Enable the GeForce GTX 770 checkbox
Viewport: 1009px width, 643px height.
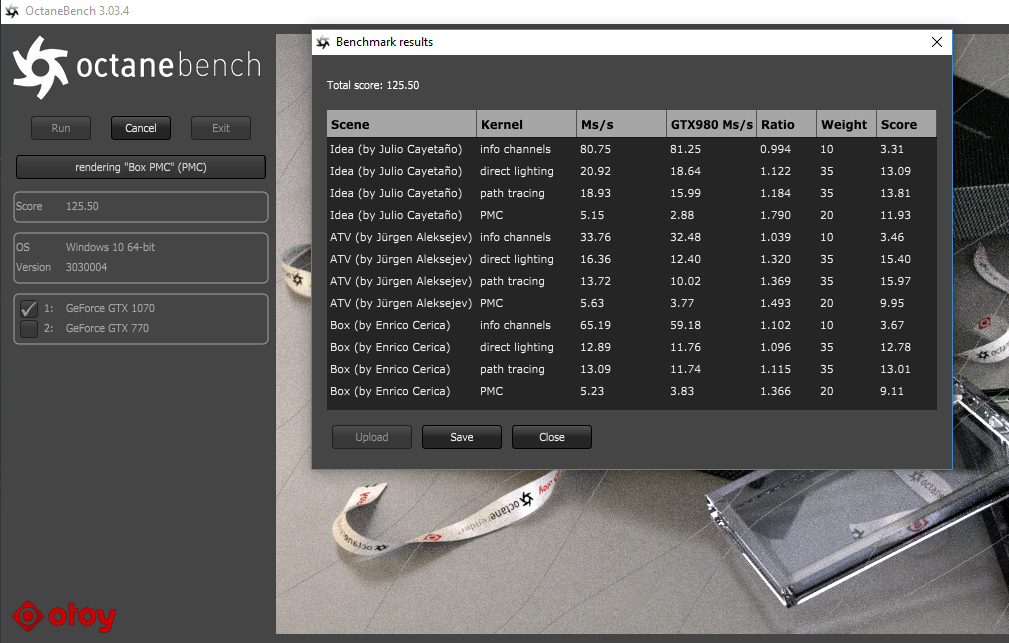pos(28,328)
